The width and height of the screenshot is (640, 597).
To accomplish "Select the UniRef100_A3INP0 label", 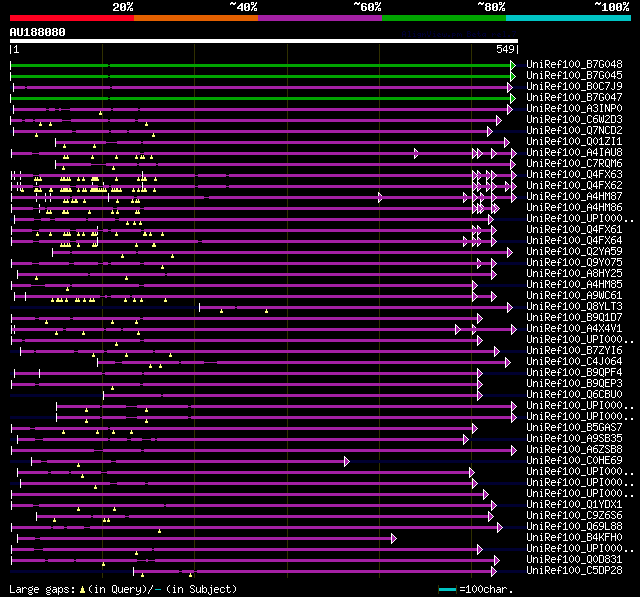I will 574,109.
